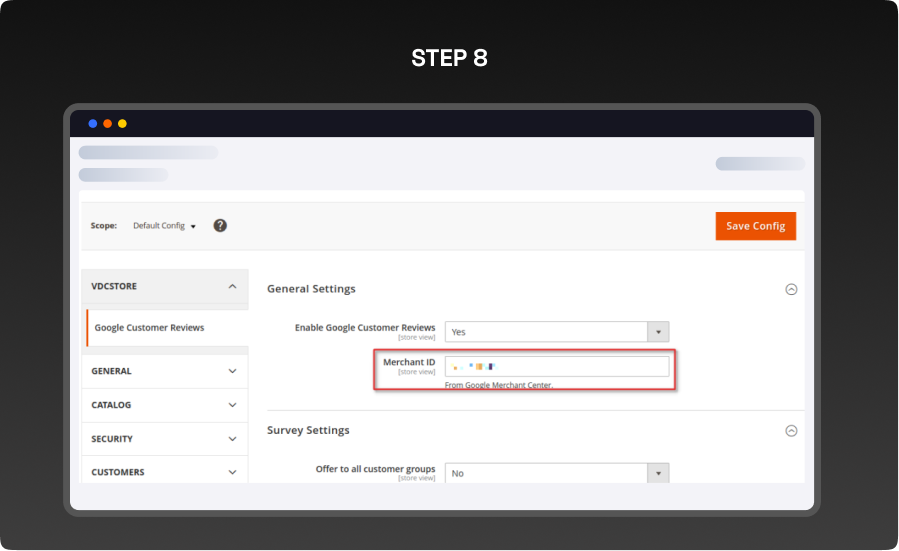Screen dimensions: 899x551
Task: Expand the SECURITY sidebar section
Action: pyautogui.click(x=232, y=439)
